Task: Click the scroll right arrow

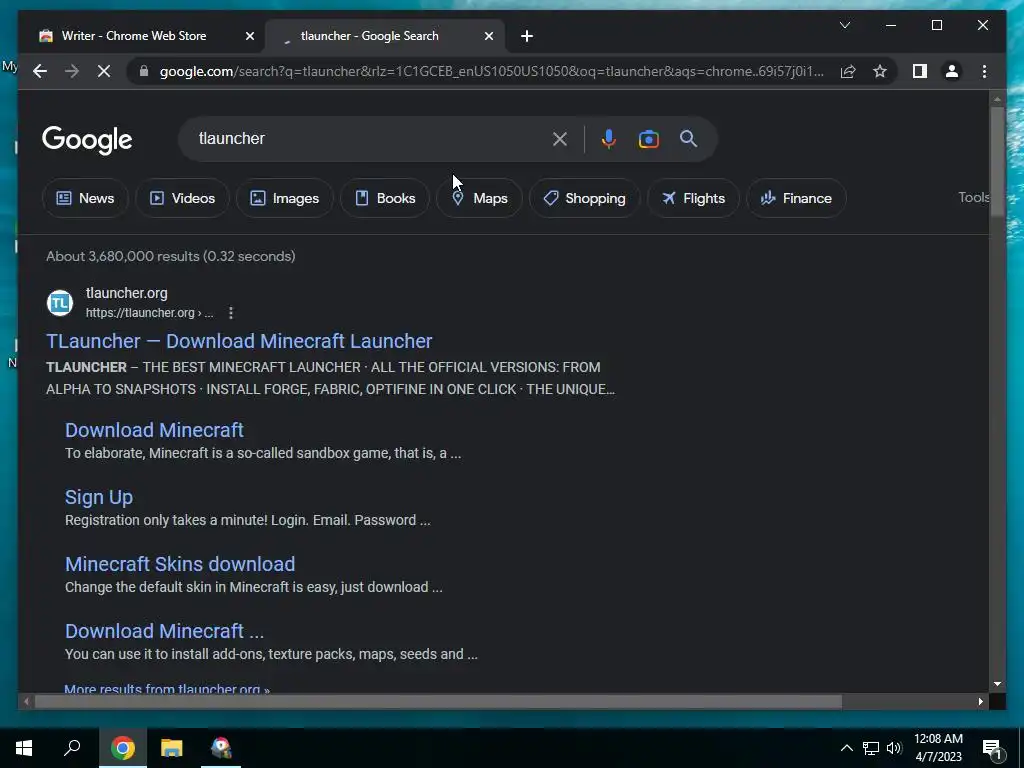Action: 980,701
